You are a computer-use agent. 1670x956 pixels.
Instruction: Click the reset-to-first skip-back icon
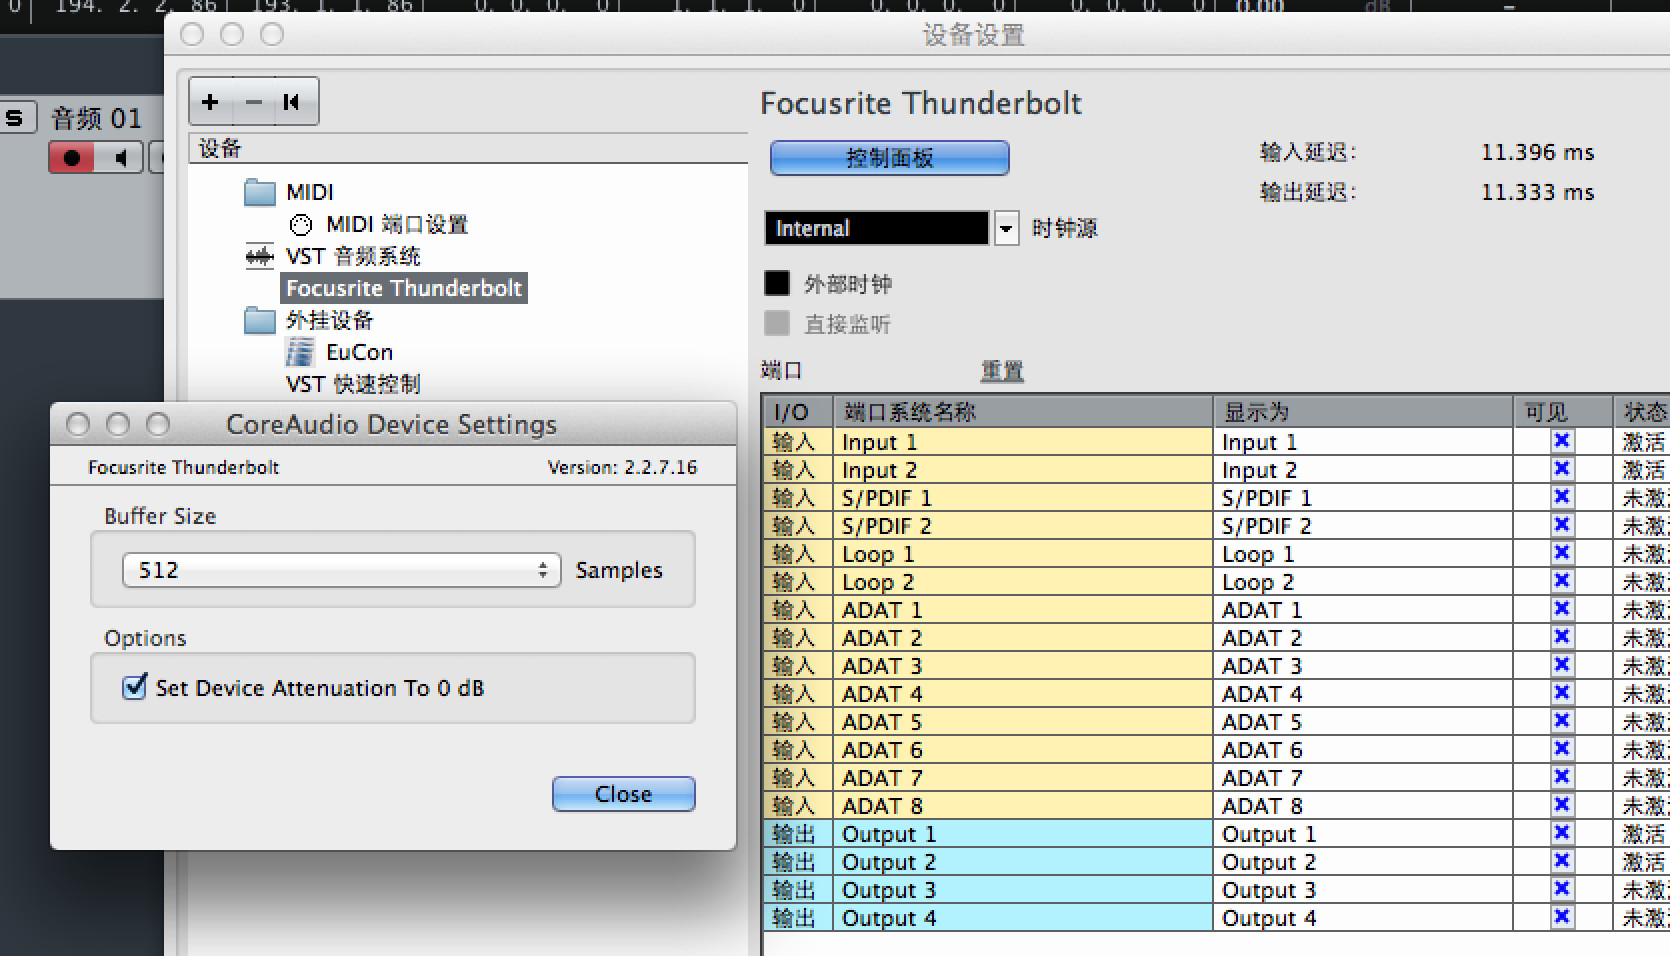pos(292,102)
